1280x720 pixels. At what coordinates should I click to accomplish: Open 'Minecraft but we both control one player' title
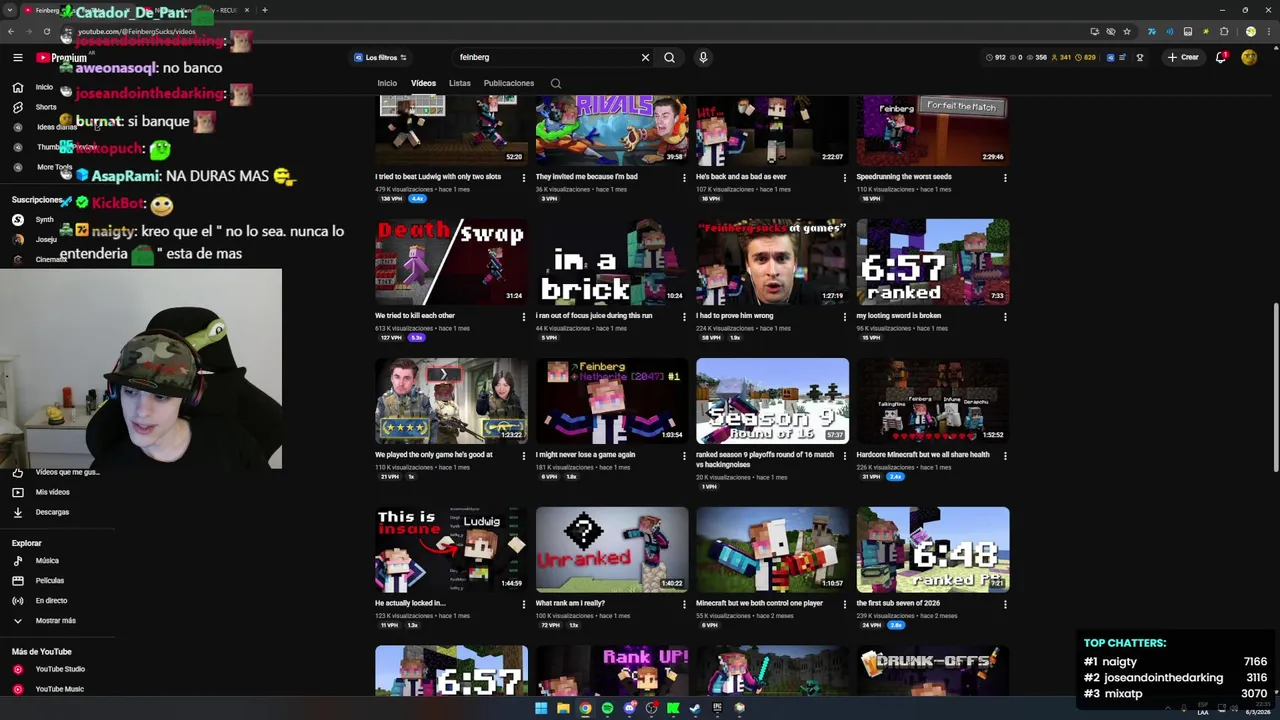pos(759,603)
